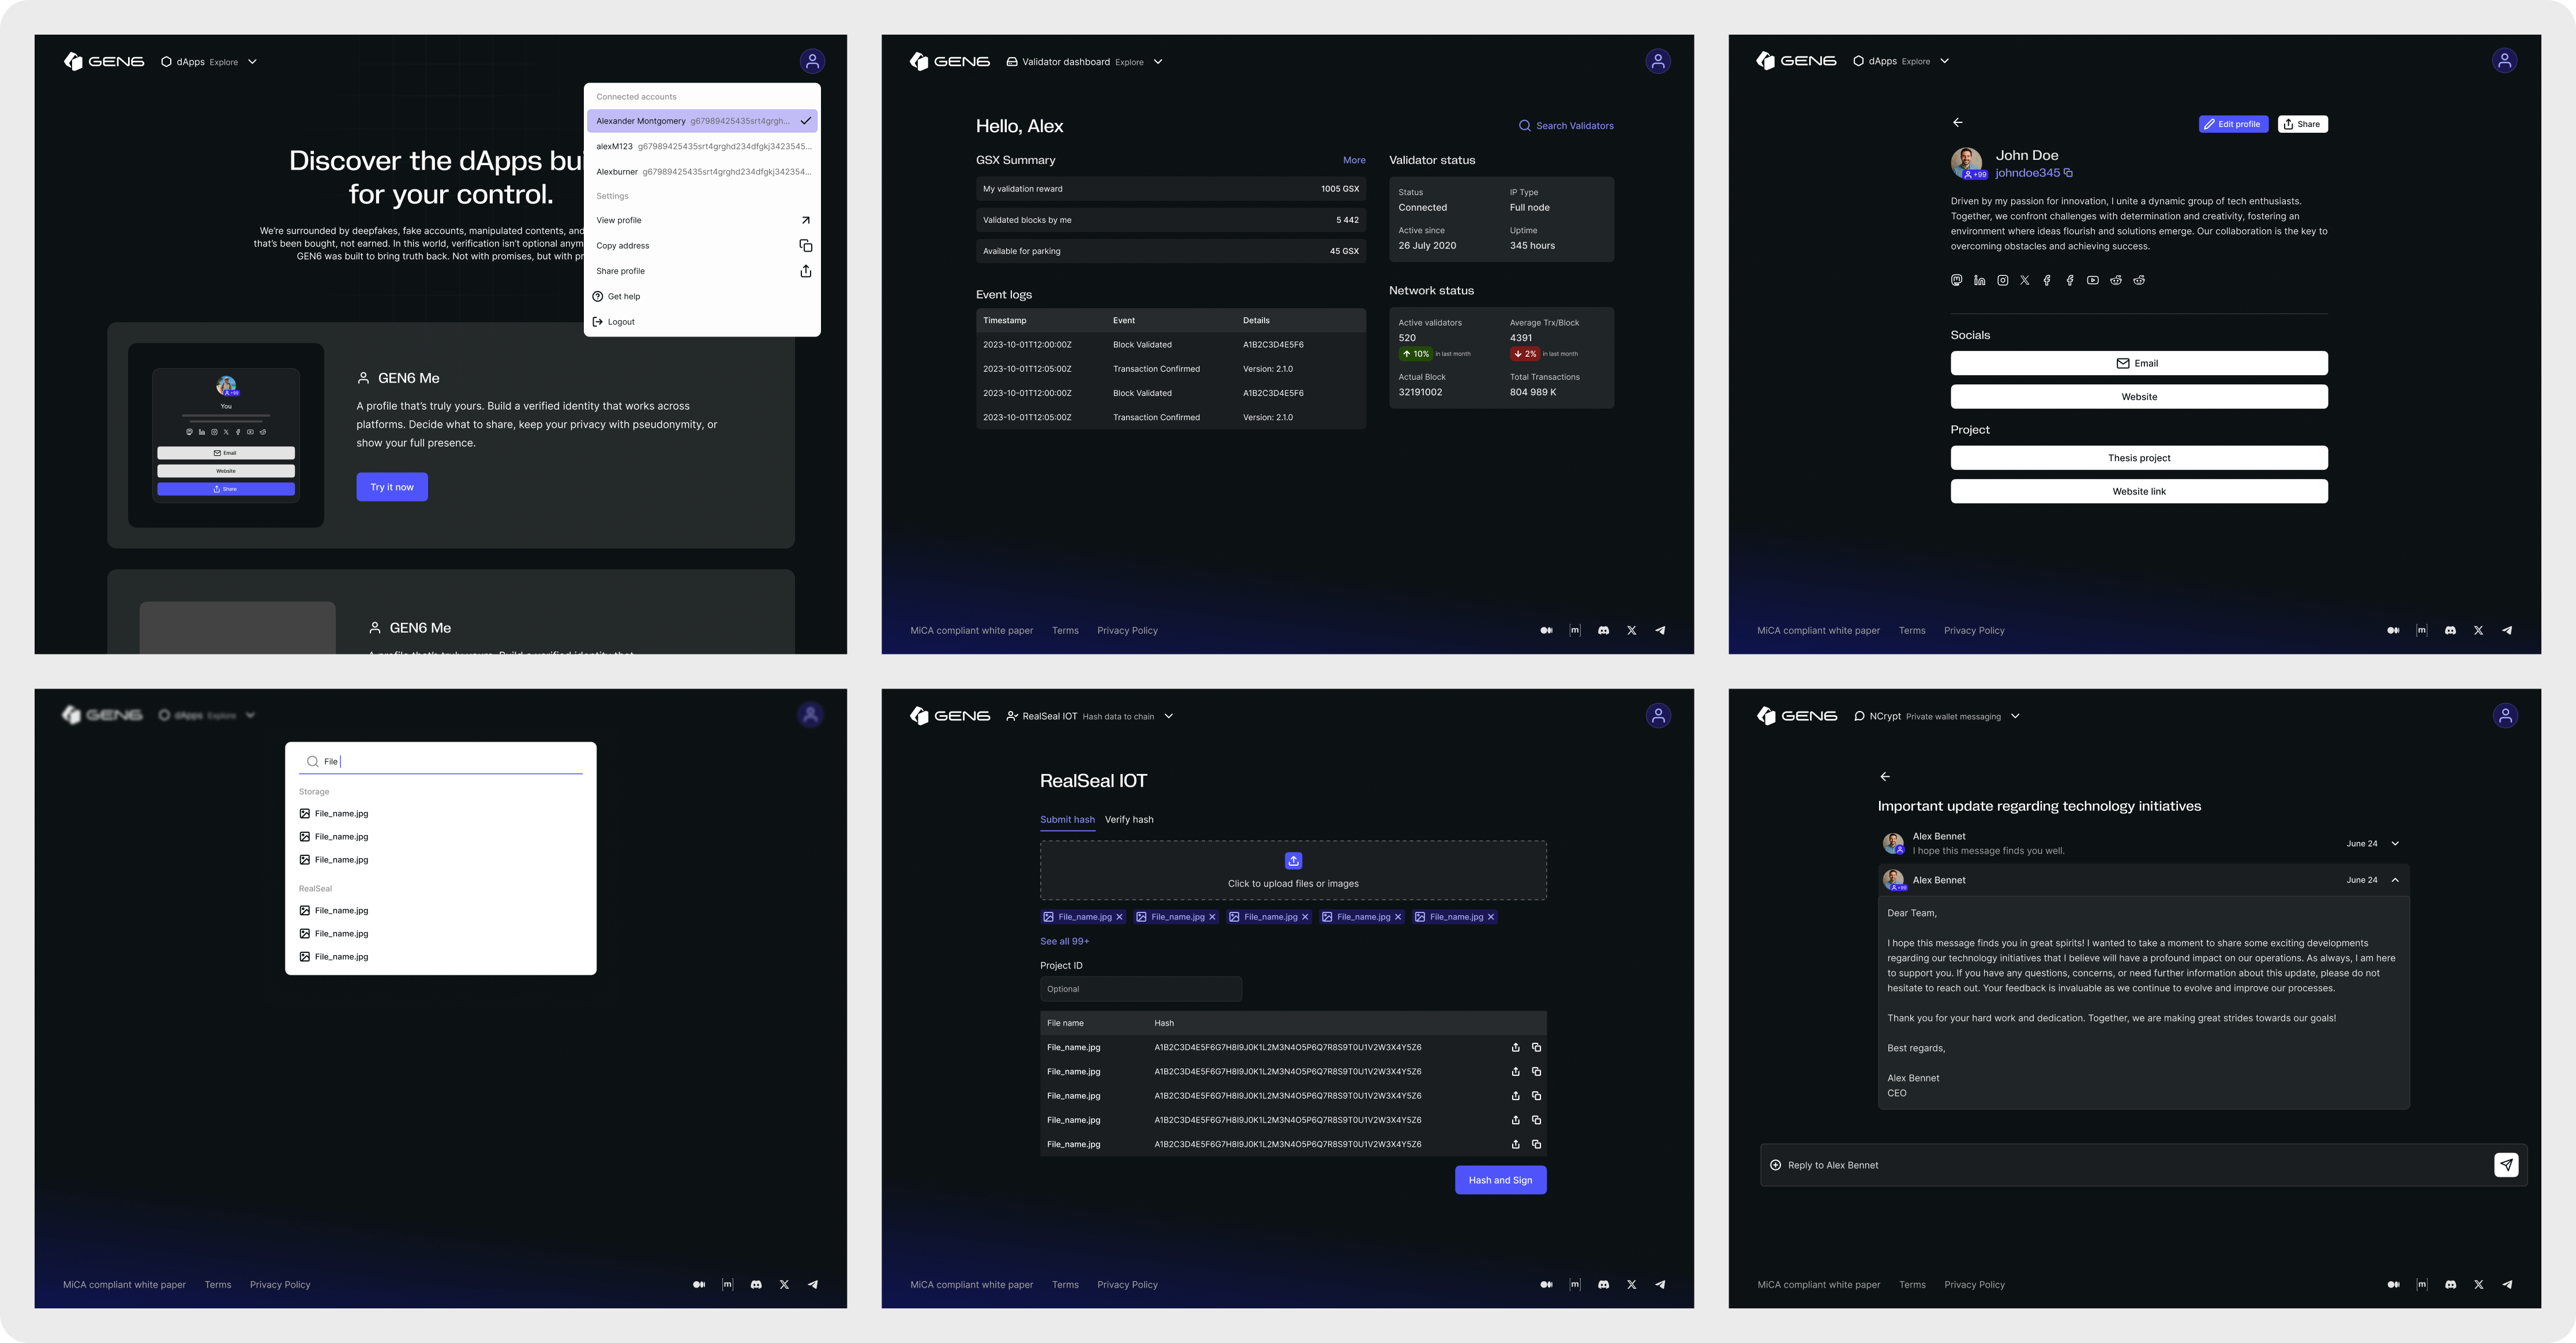The height and width of the screenshot is (1343, 2576).
Task: Open MiCA compliant white paper in the NCrypt footer
Action: pos(1818,1284)
